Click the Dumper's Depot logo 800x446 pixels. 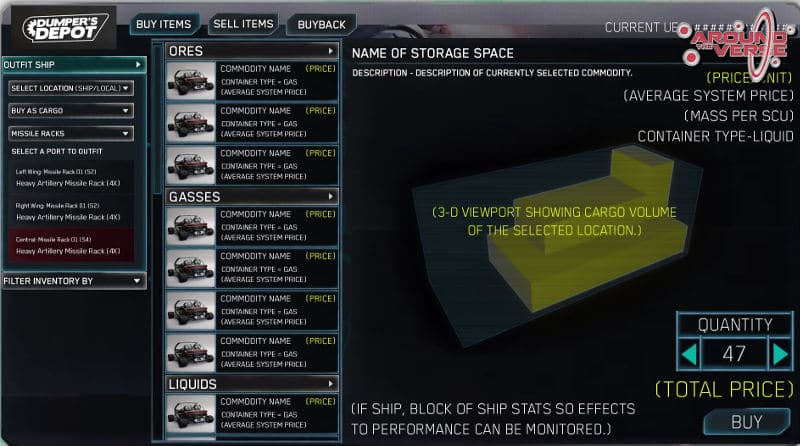coord(65,28)
